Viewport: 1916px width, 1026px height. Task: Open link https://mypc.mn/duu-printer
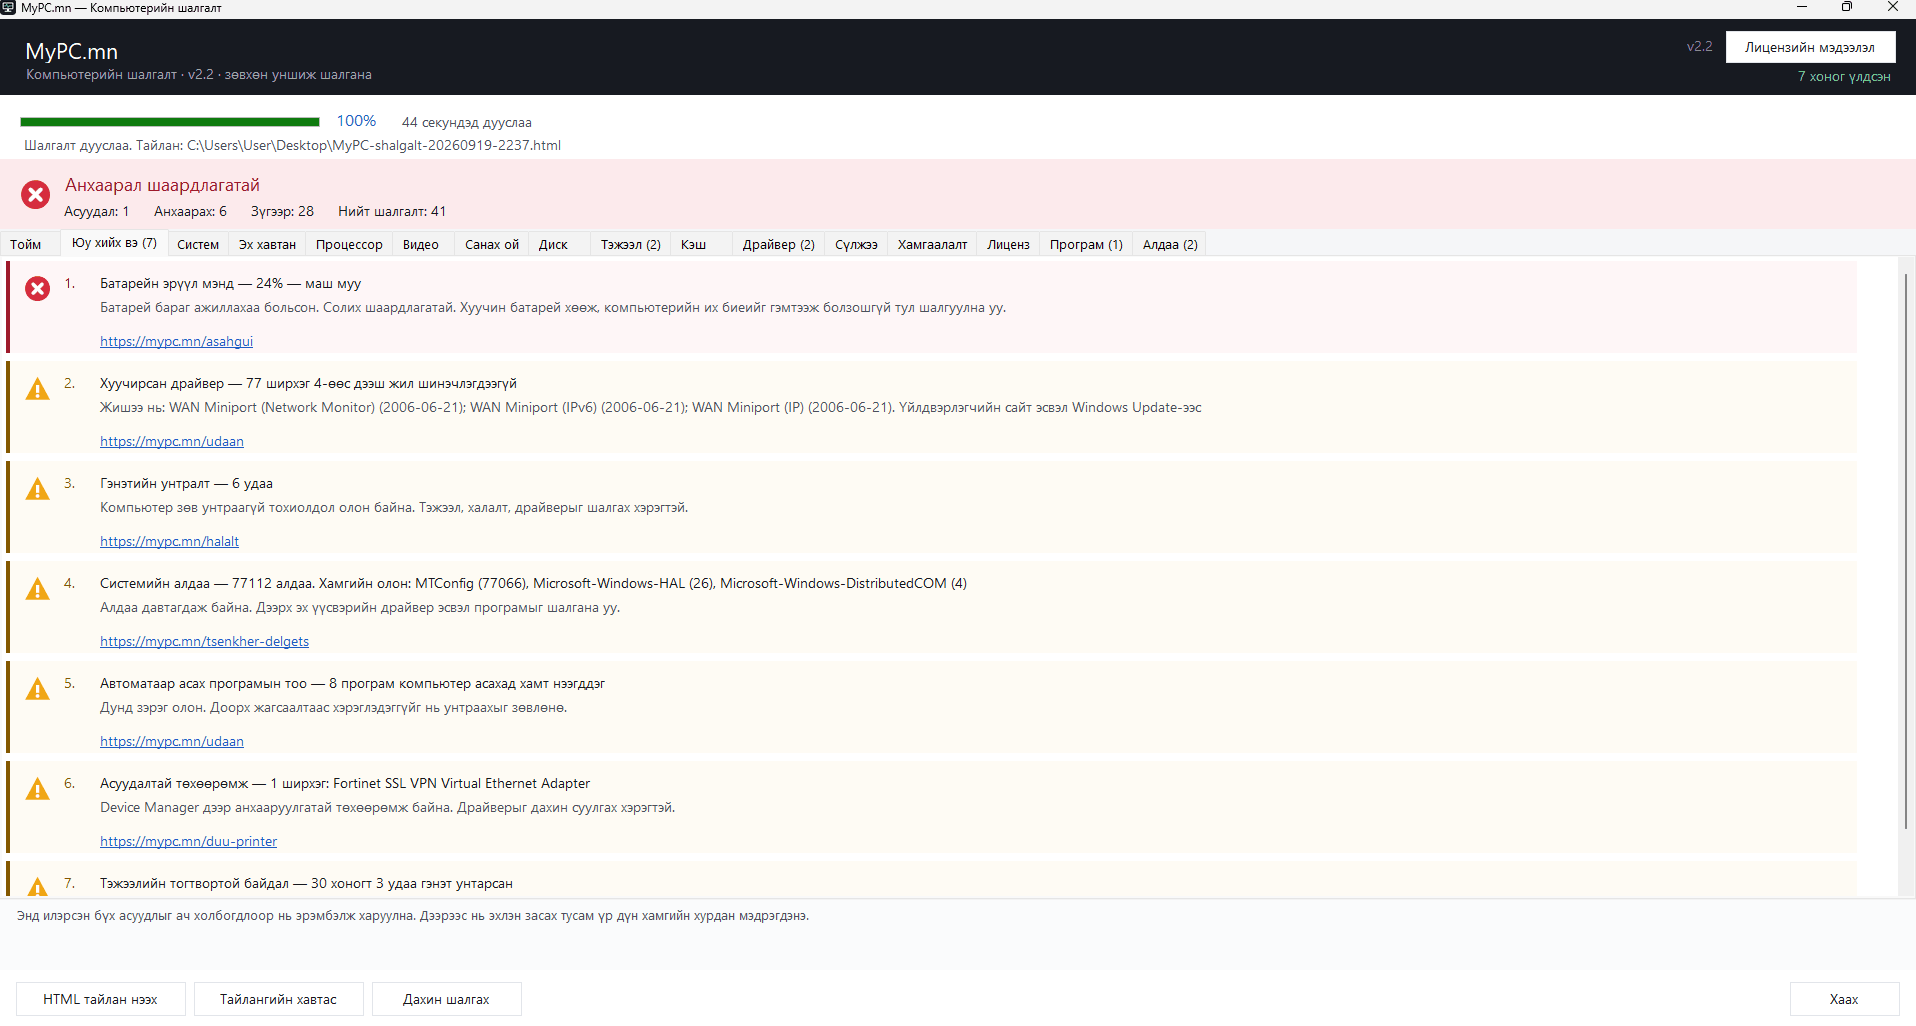pyautogui.click(x=188, y=841)
